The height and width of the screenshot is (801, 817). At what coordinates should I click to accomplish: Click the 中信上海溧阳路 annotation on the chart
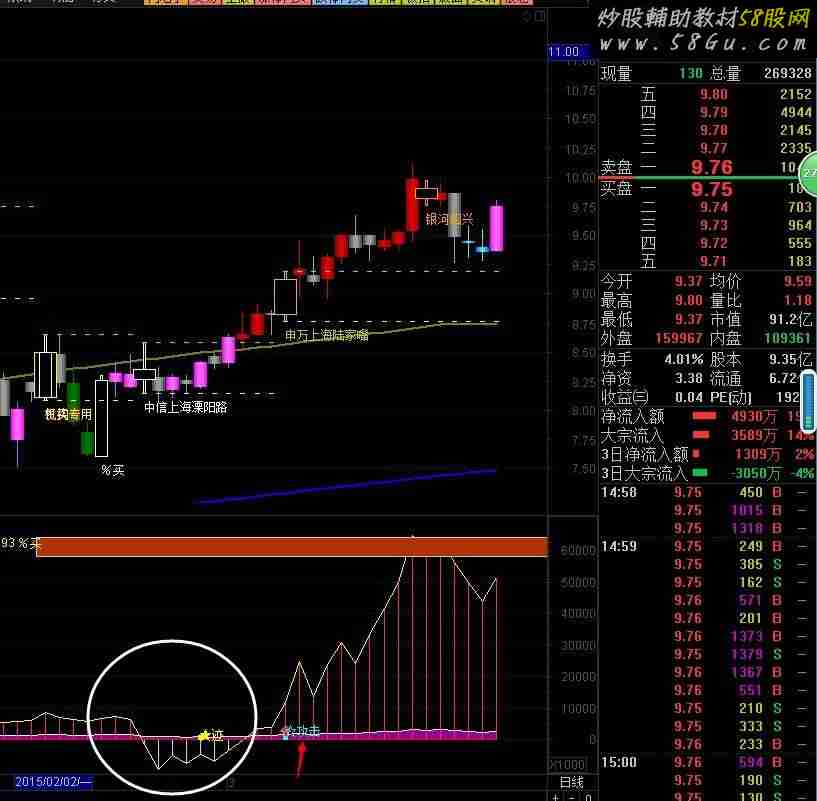pos(185,407)
